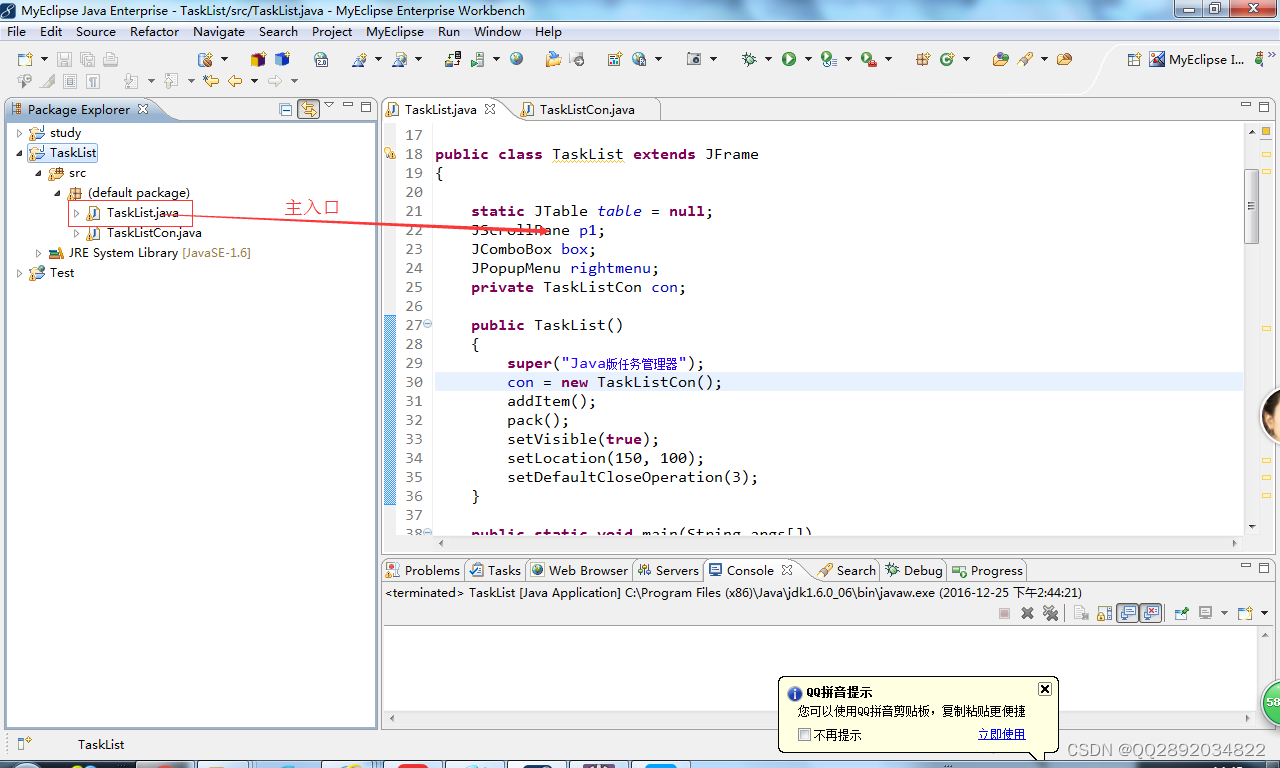Viewport: 1280px width, 768px height.
Task: Click the New file toolbar icon
Action: tap(24, 60)
